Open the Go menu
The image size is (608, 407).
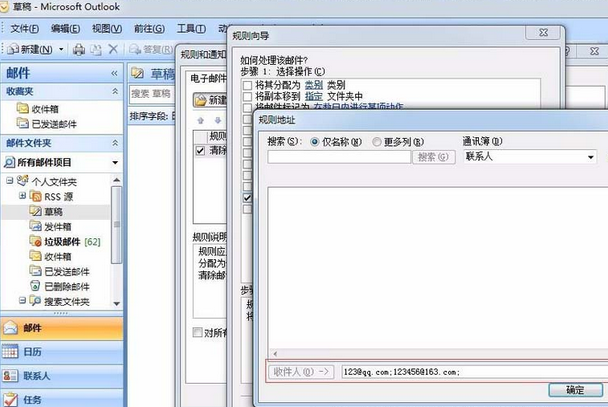pyautogui.click(x=149, y=29)
